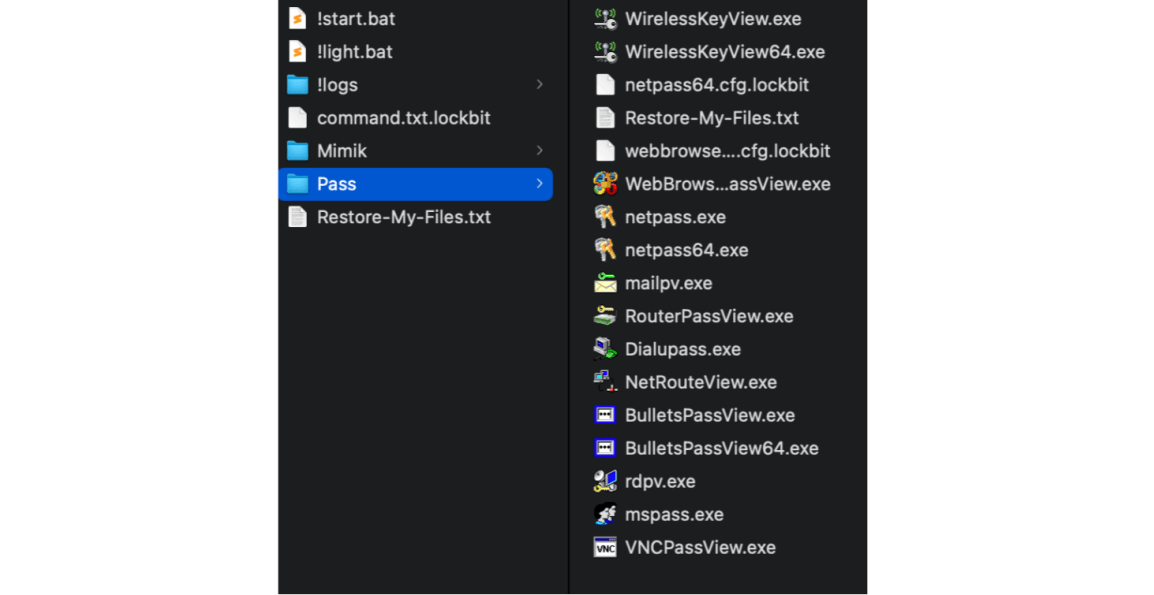Click the Mimik folder icon
The height and width of the screenshot is (595, 1154).
[x=297, y=151]
